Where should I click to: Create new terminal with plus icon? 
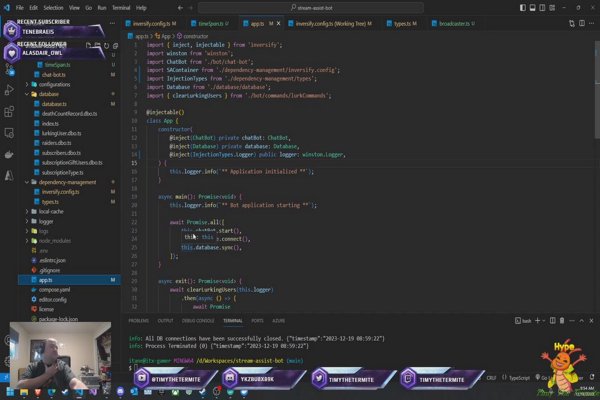pos(537,320)
